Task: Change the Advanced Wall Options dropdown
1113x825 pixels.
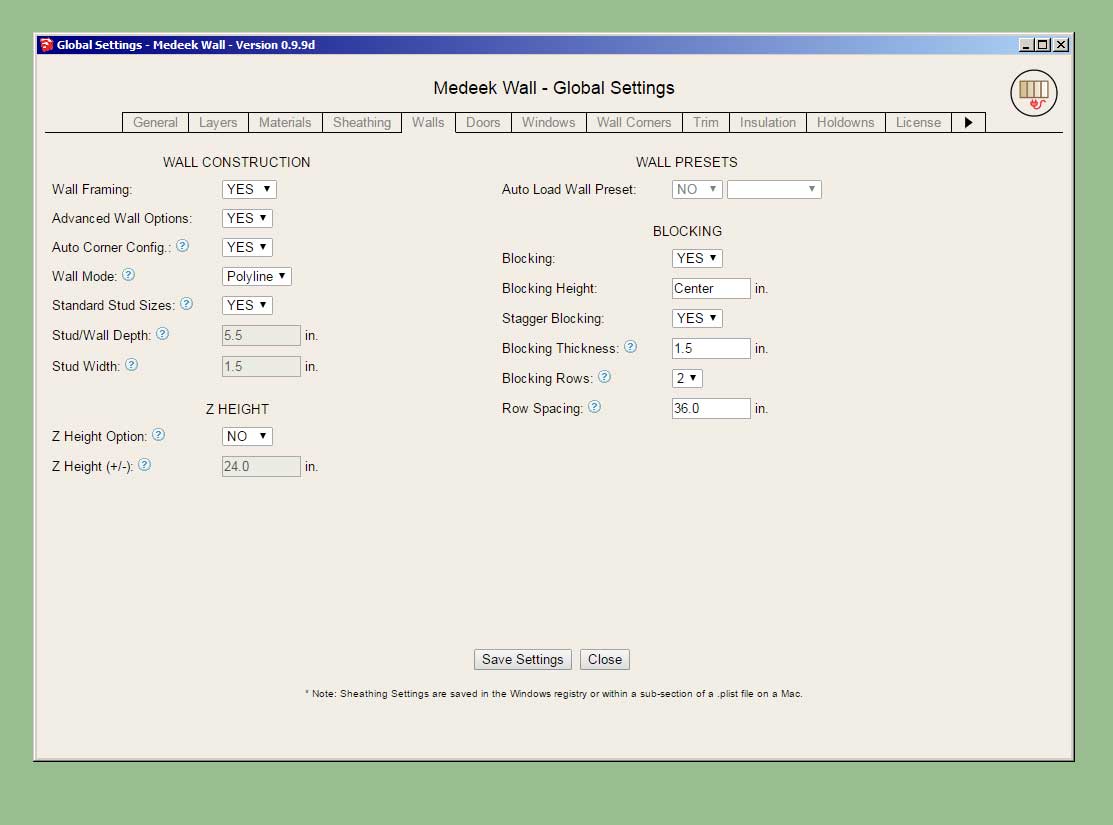Action: (247, 218)
